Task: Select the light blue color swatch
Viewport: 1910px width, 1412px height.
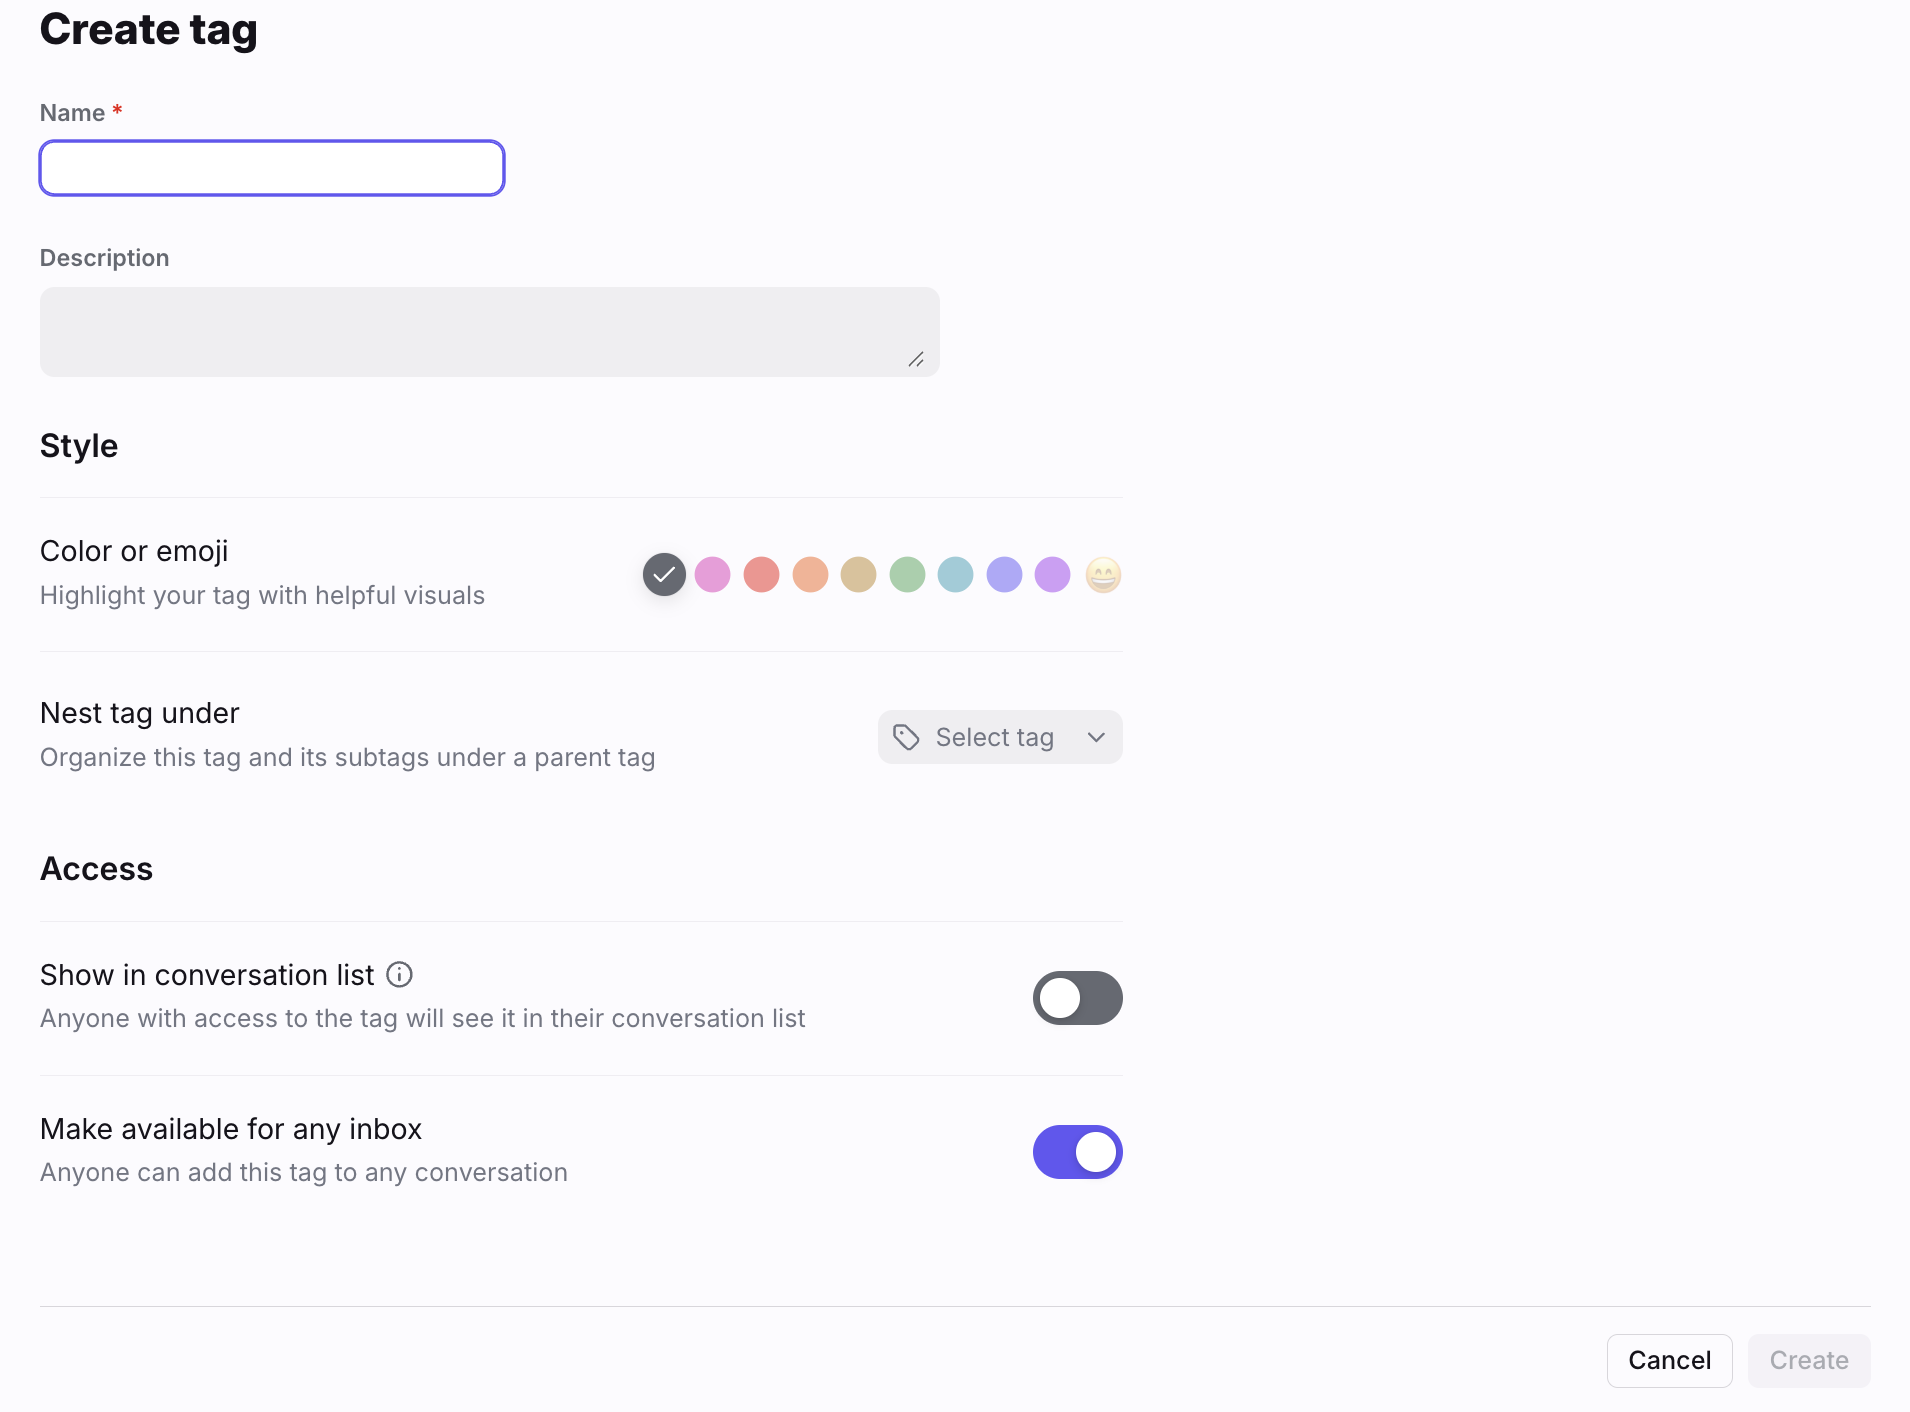Action: 955,575
